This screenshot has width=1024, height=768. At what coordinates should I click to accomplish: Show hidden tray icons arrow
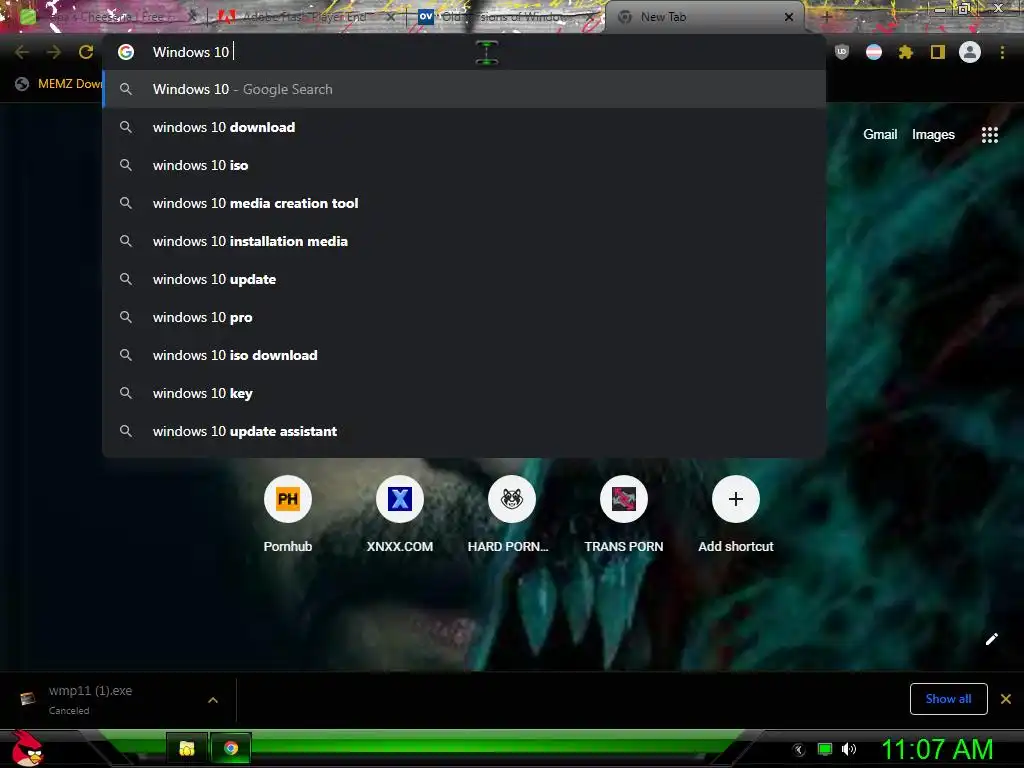pyautogui.click(x=799, y=750)
